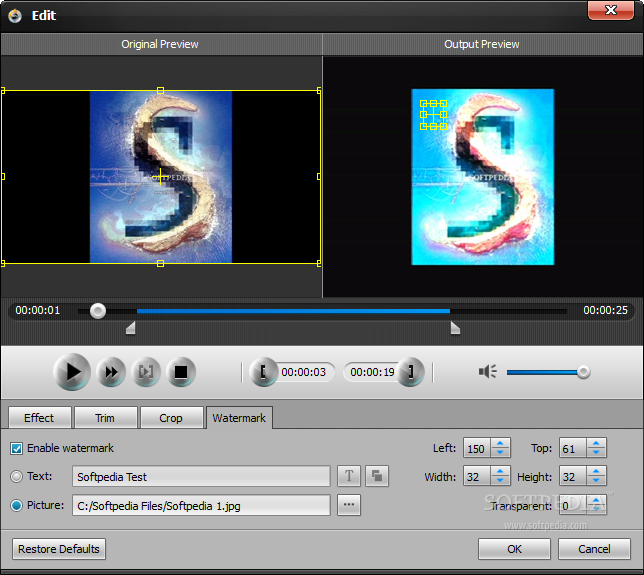The width and height of the screenshot is (644, 575).
Task: Confirm with the OK button
Action: 514,549
